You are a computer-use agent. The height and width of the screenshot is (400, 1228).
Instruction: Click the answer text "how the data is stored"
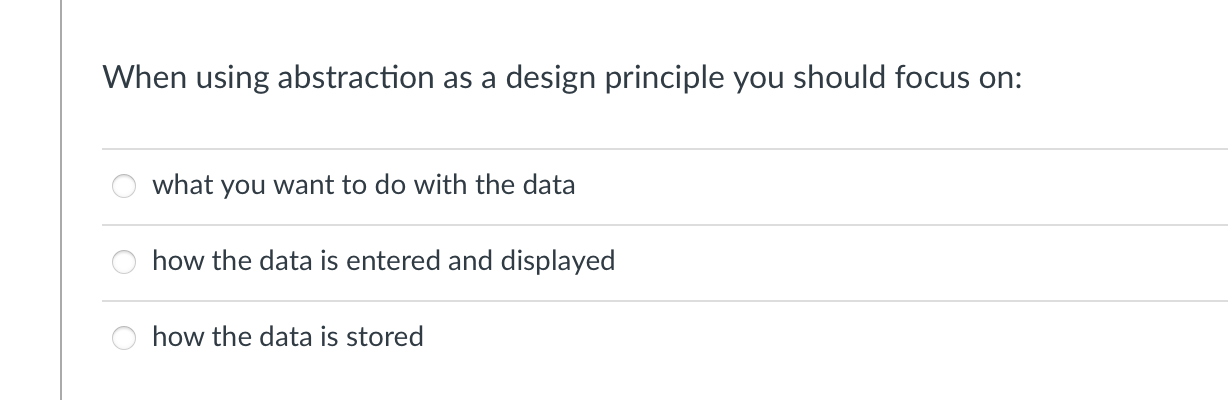pyautogui.click(x=287, y=337)
